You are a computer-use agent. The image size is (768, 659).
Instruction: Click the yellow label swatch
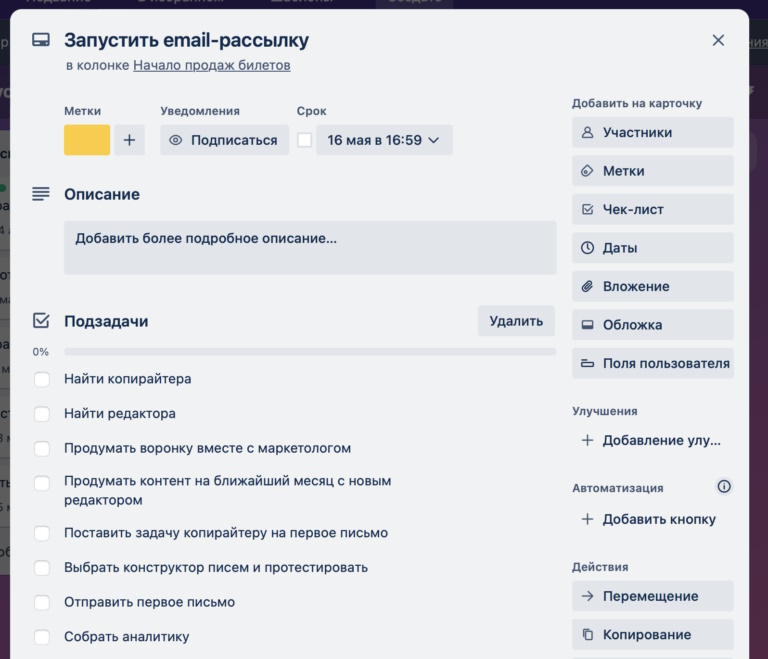pos(87,140)
